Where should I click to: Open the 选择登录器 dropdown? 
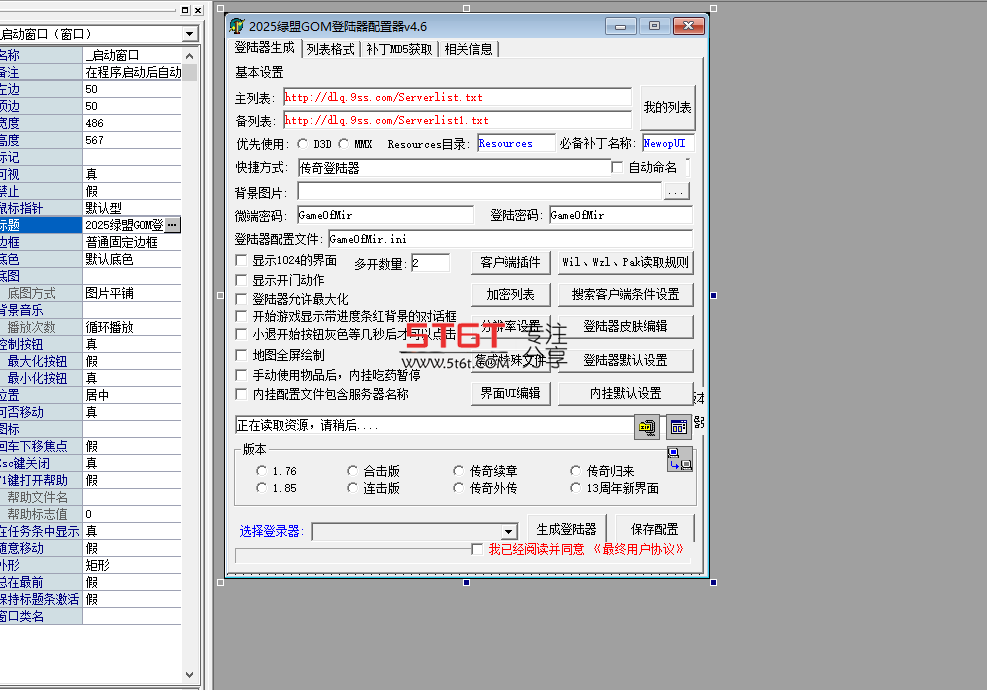pyautogui.click(x=509, y=531)
